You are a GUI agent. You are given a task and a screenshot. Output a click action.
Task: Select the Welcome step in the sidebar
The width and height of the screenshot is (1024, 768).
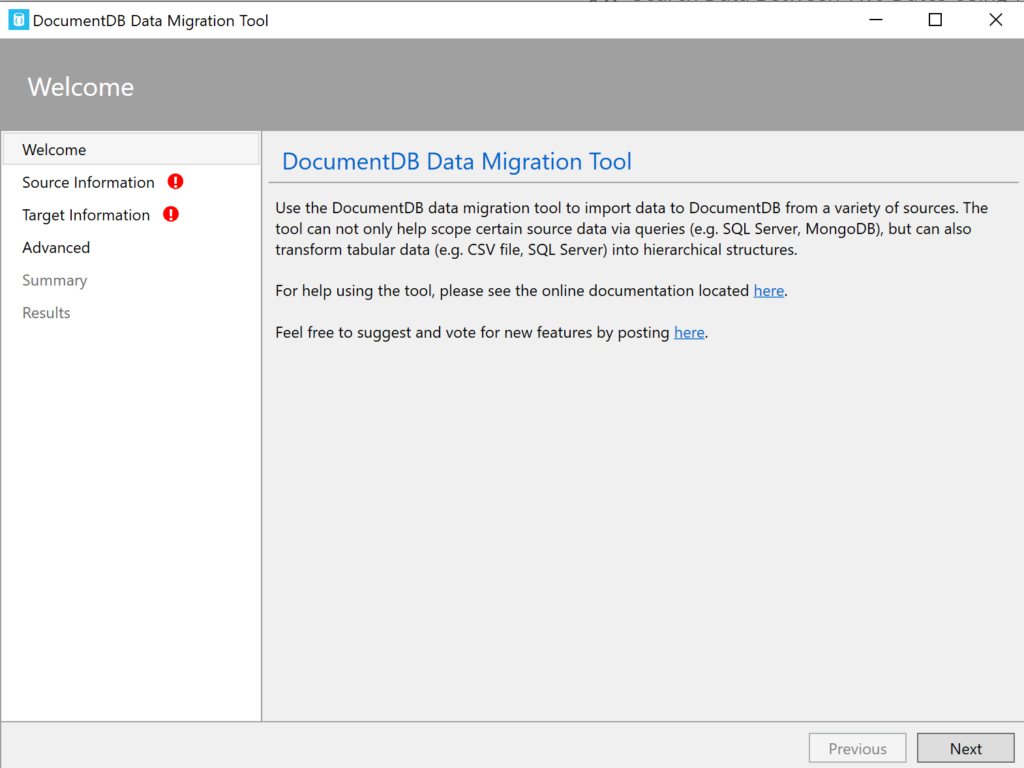pos(54,149)
